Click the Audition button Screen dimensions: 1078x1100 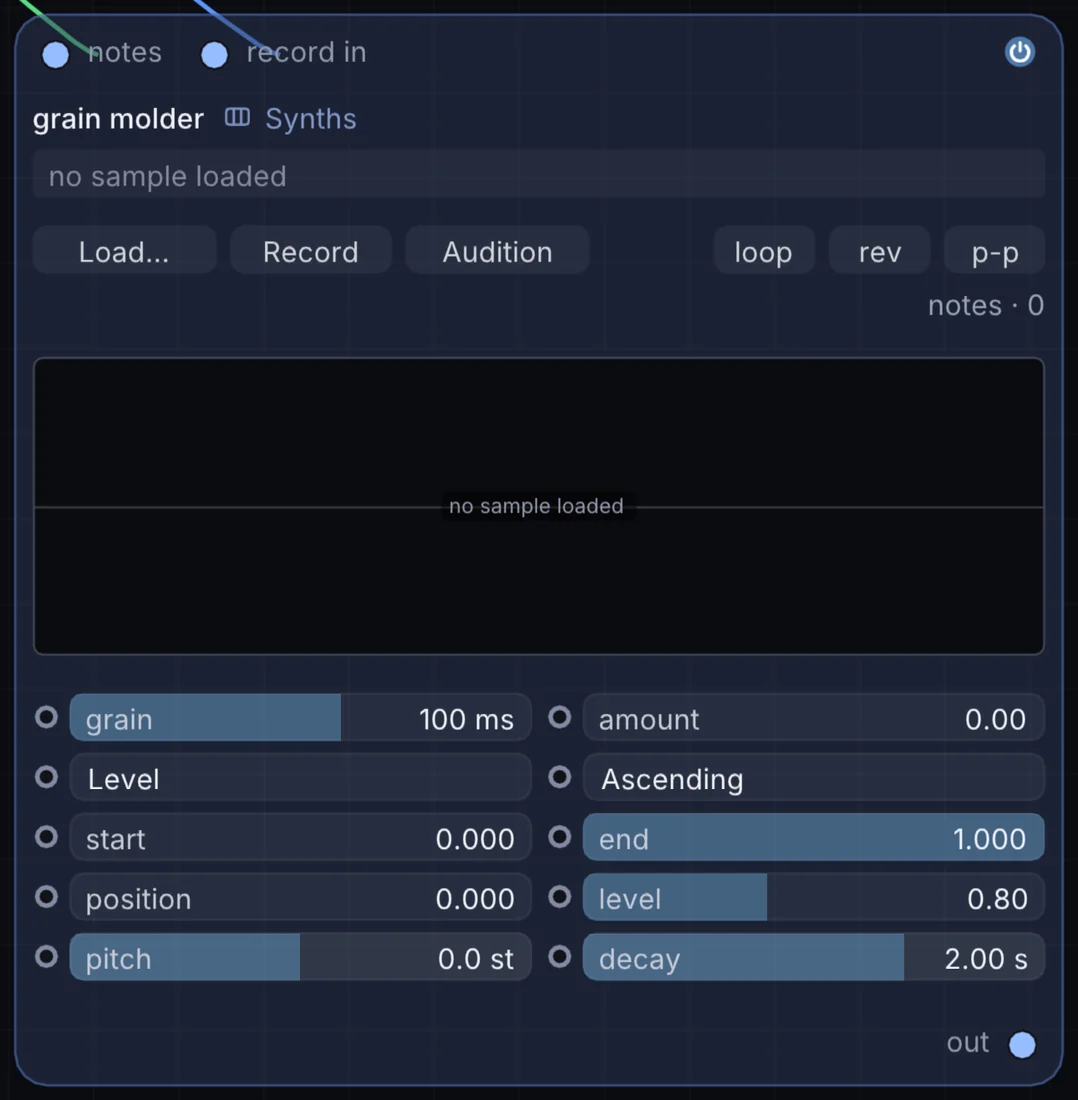[x=497, y=250]
